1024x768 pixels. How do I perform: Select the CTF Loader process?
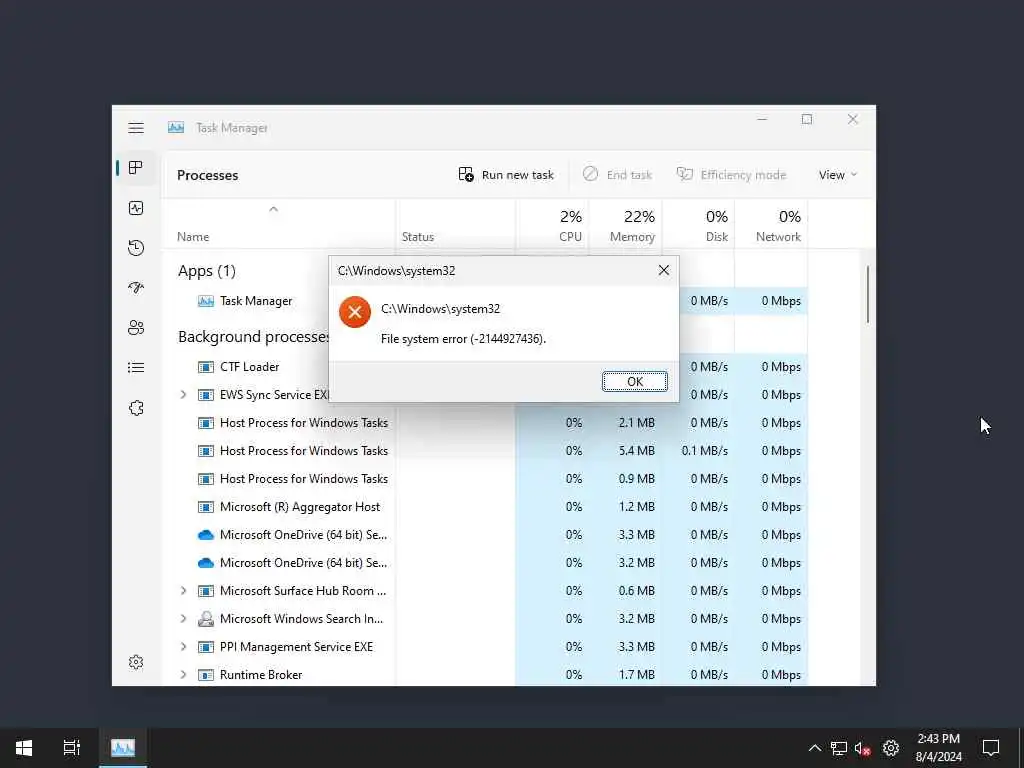pyautogui.click(x=485, y=367)
